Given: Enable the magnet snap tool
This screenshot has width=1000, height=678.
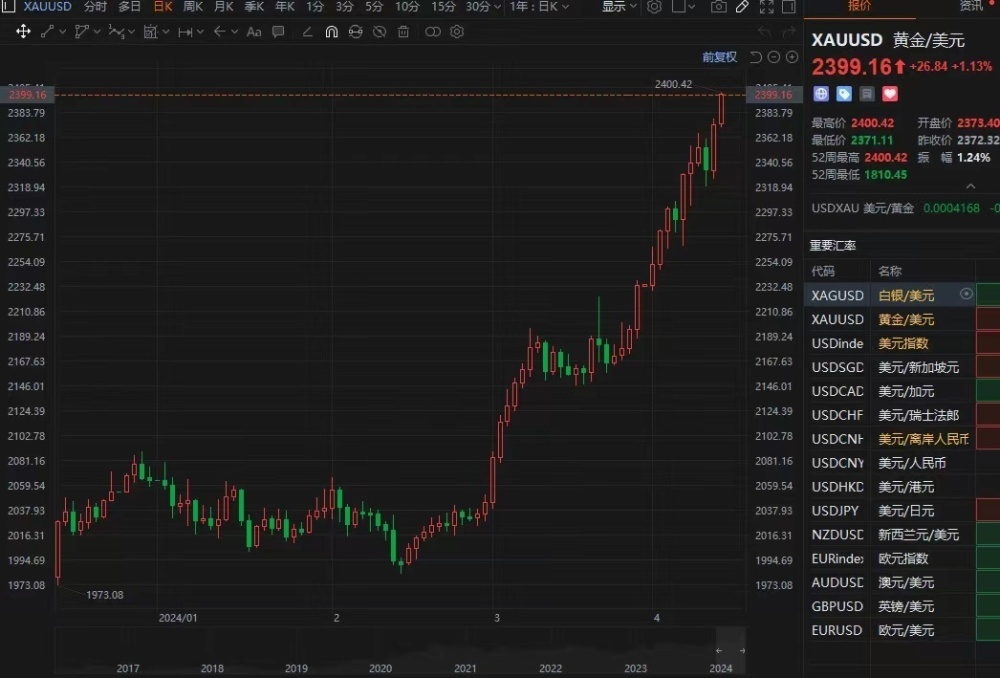Looking at the screenshot, I should (330, 31).
